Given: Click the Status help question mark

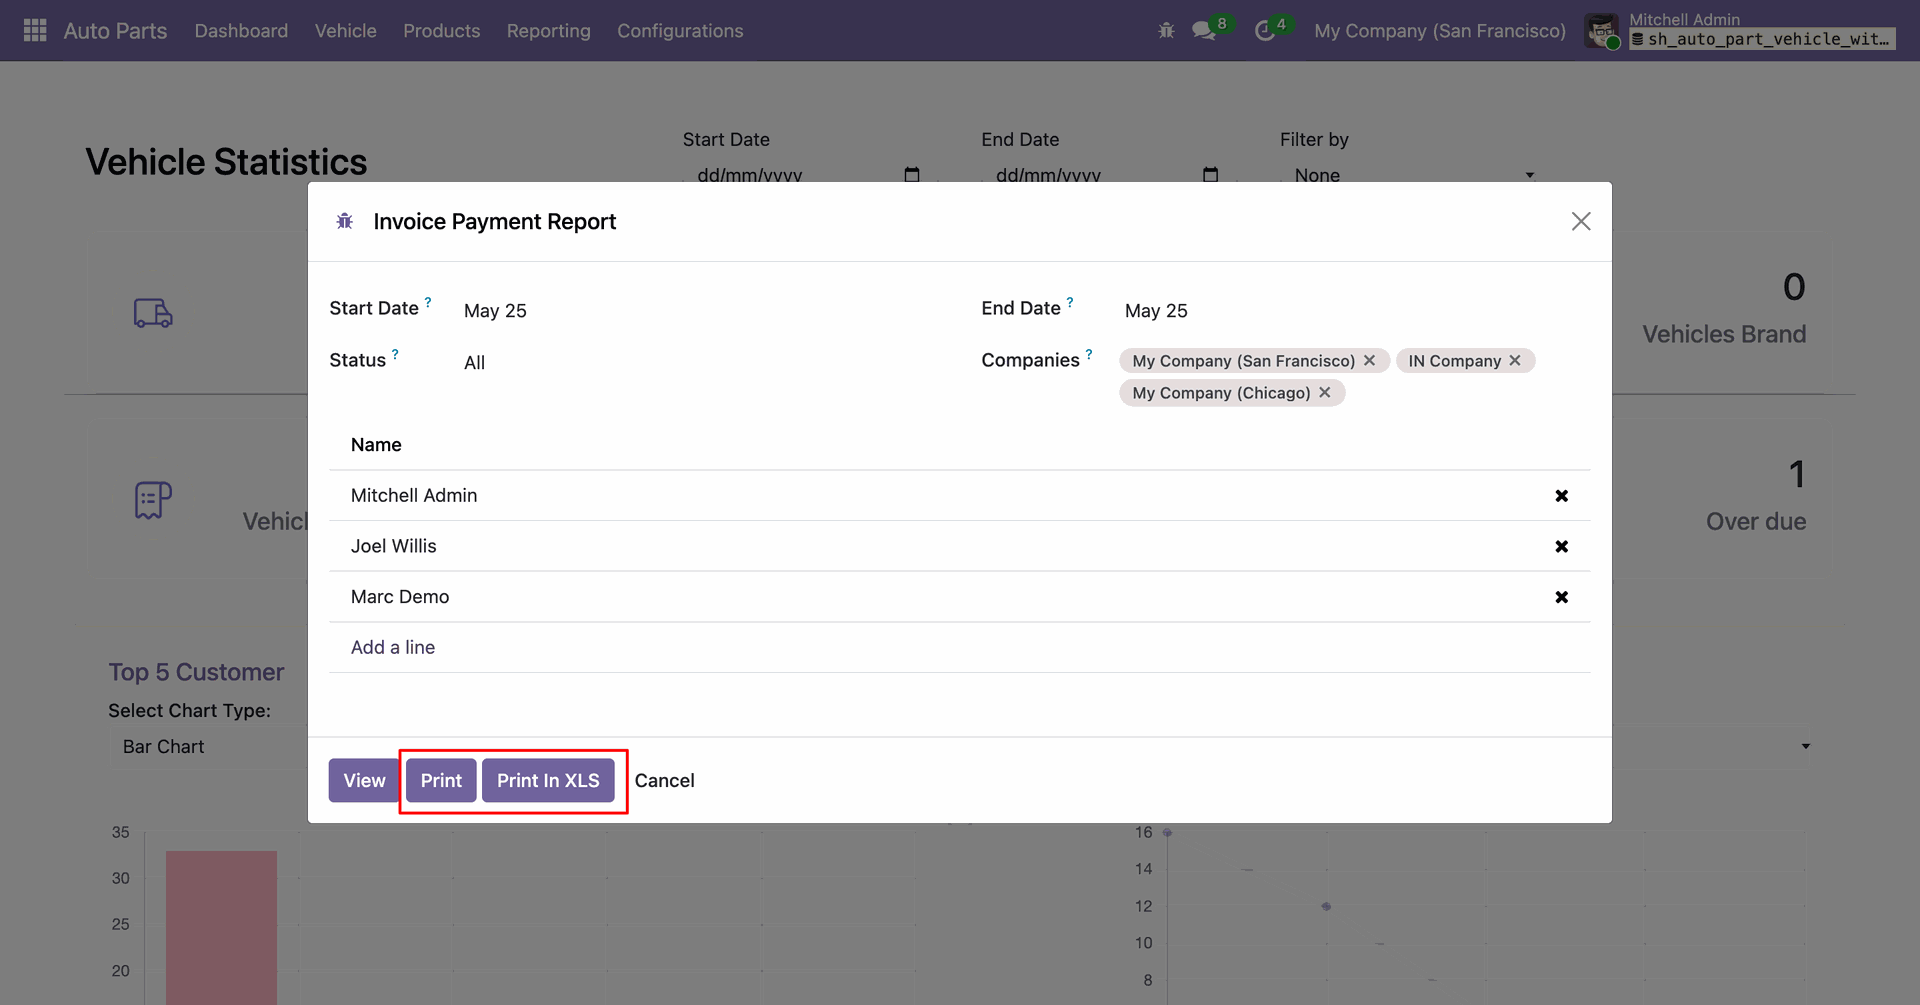Looking at the screenshot, I should click(395, 354).
